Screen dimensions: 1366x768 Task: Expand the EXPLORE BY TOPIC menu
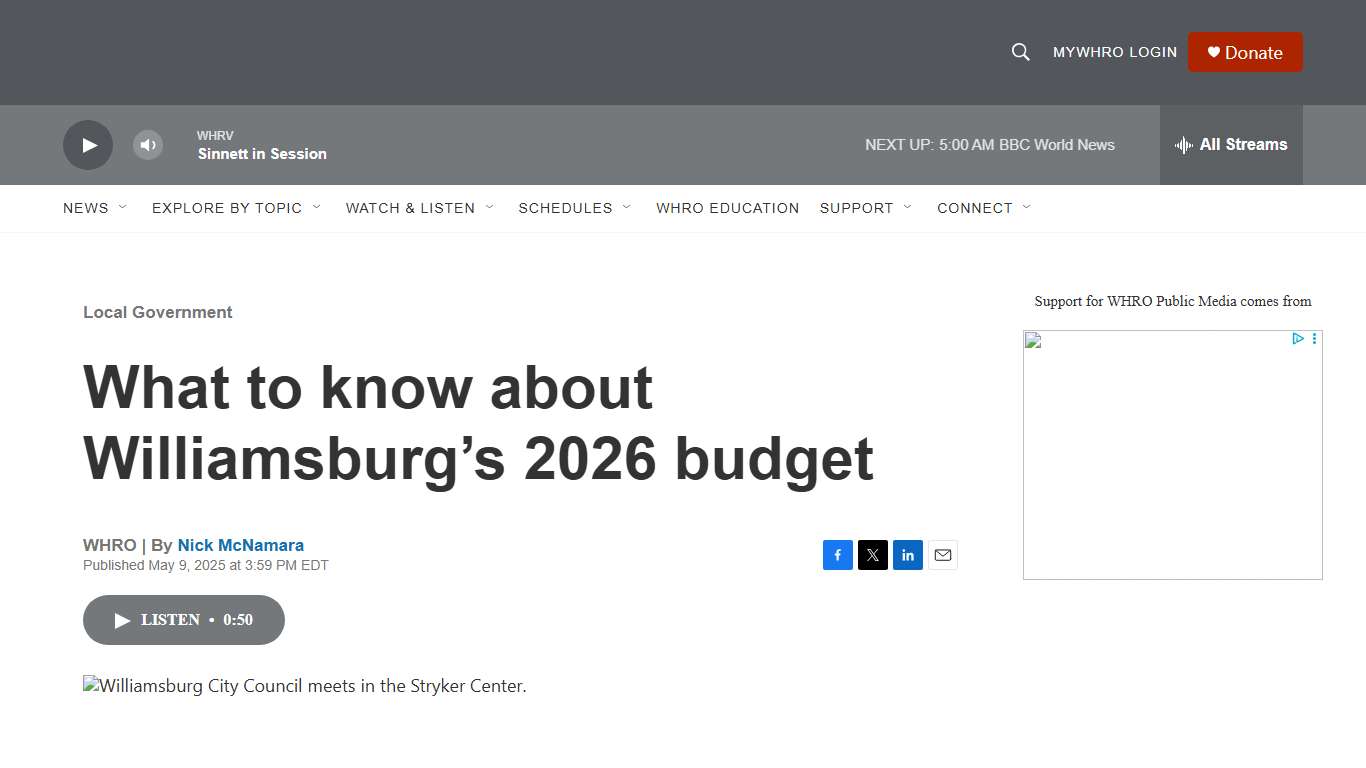227,208
